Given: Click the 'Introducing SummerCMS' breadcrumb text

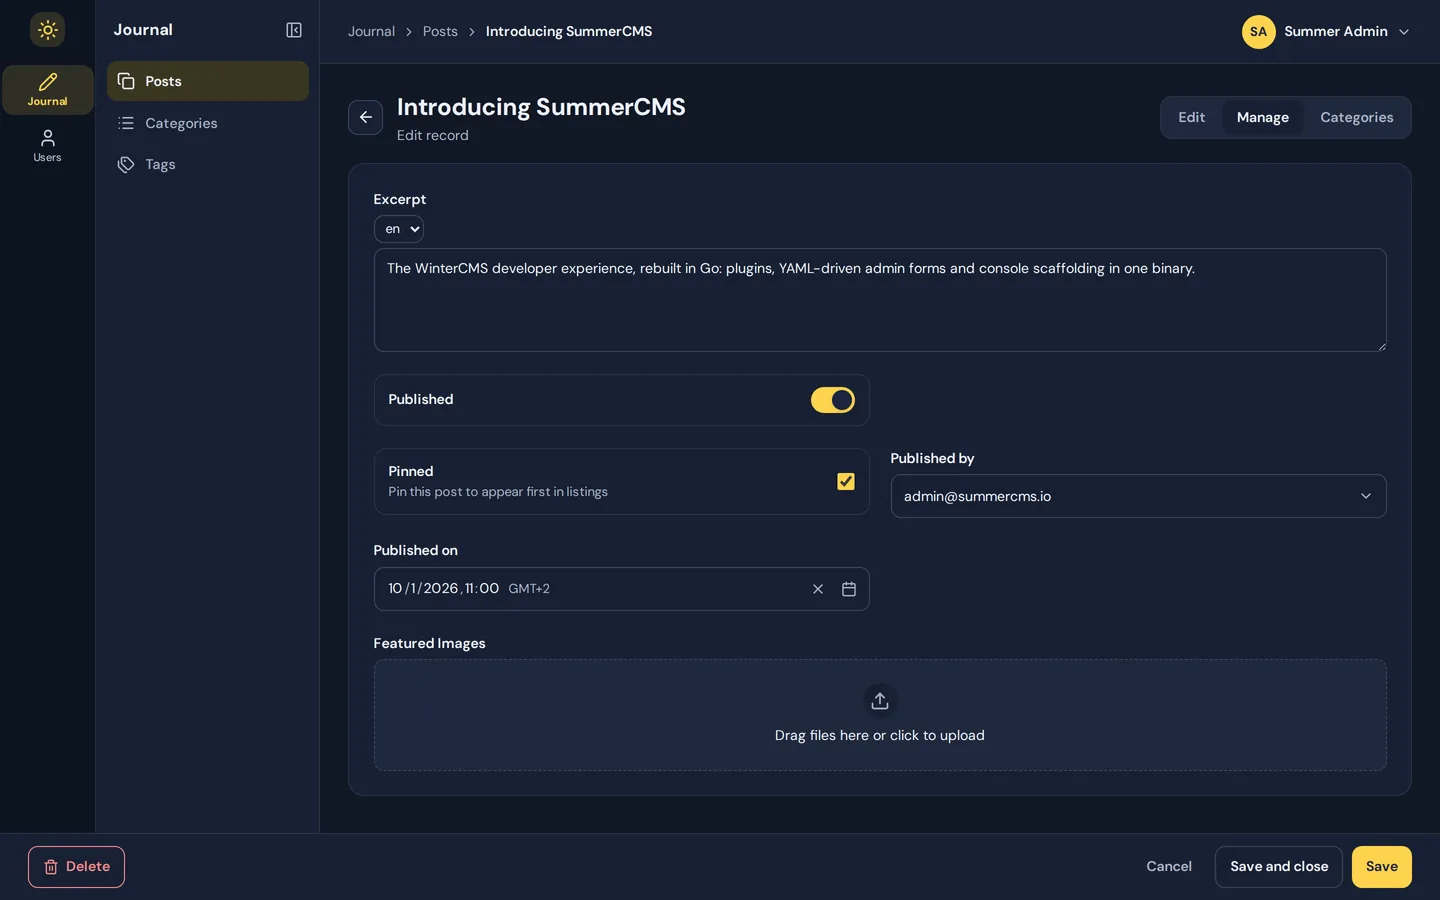Looking at the screenshot, I should (569, 31).
